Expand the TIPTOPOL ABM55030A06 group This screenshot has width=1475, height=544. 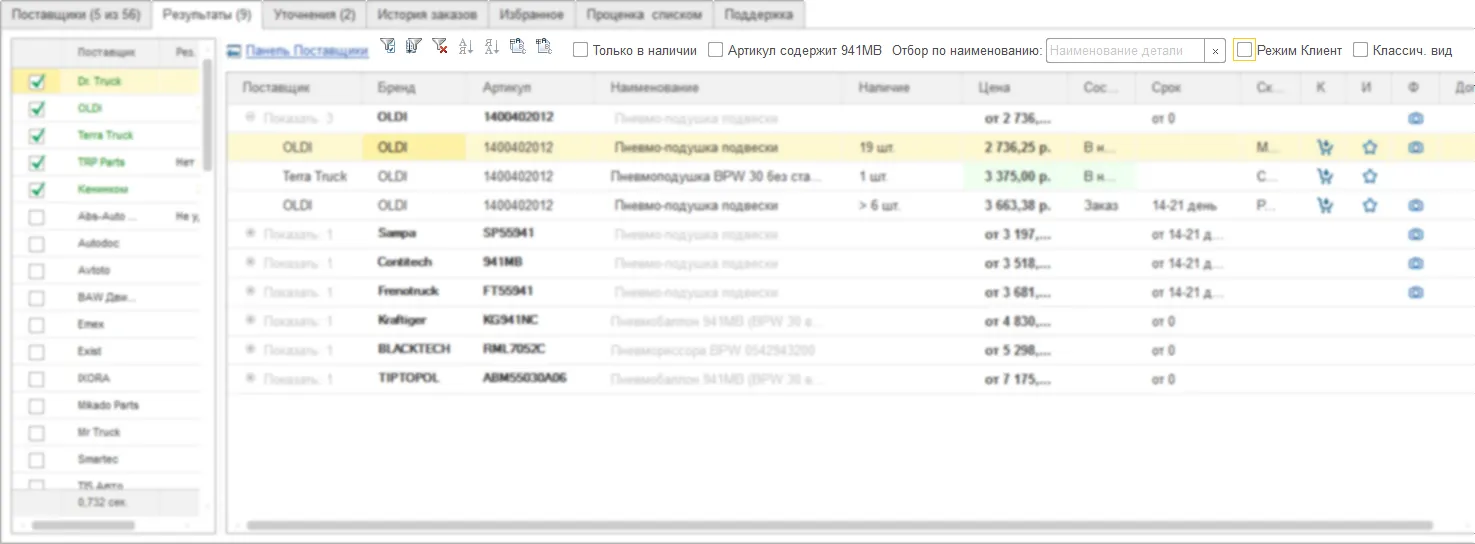[250, 379]
